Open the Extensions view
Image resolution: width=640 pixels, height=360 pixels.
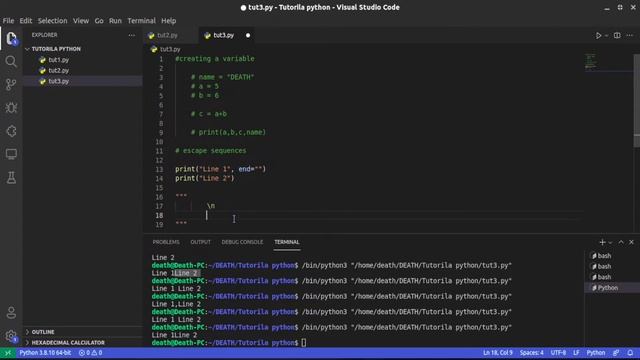tap(11, 131)
